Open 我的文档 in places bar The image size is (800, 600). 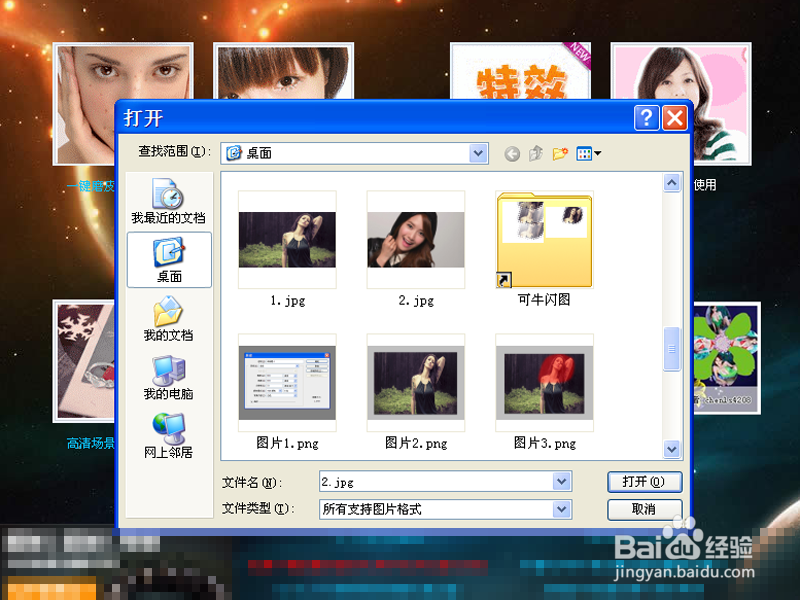(168, 318)
